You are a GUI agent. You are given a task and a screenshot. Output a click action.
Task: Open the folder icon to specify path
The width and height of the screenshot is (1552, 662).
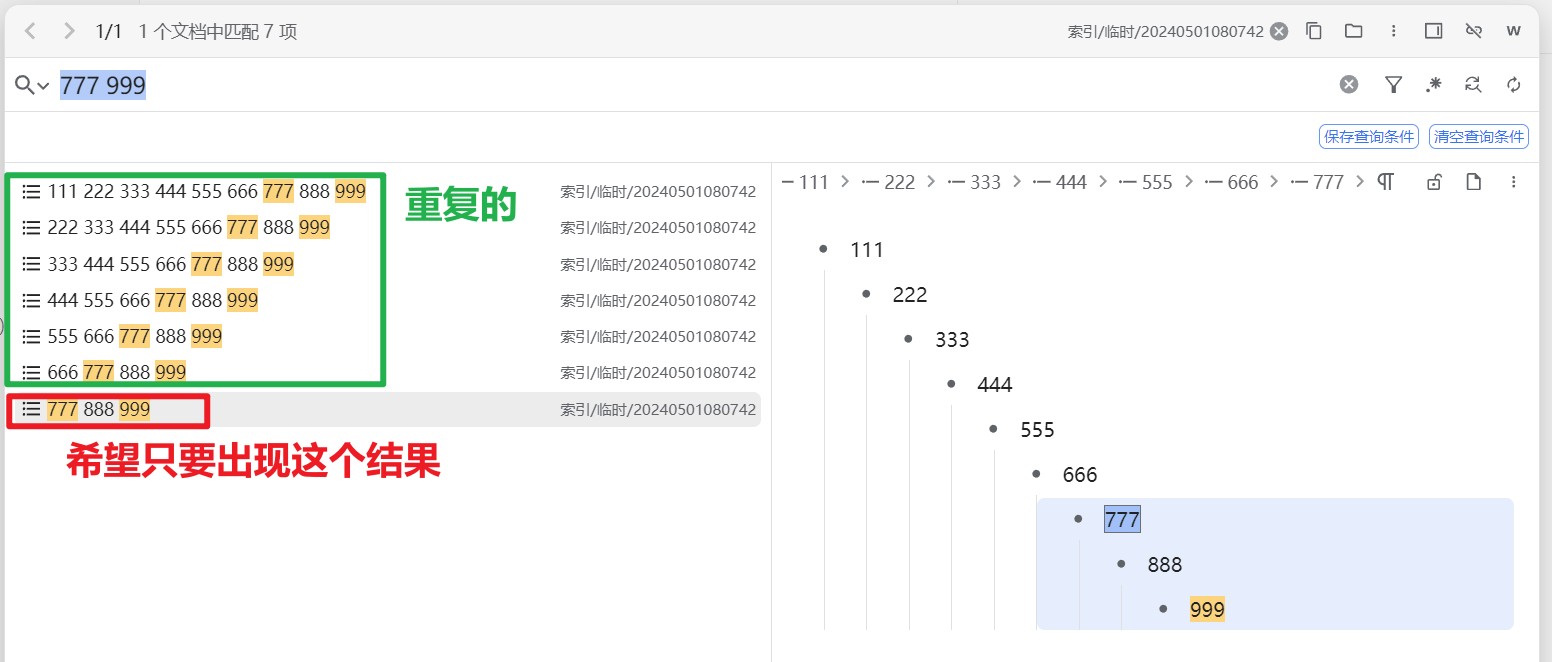click(1354, 31)
